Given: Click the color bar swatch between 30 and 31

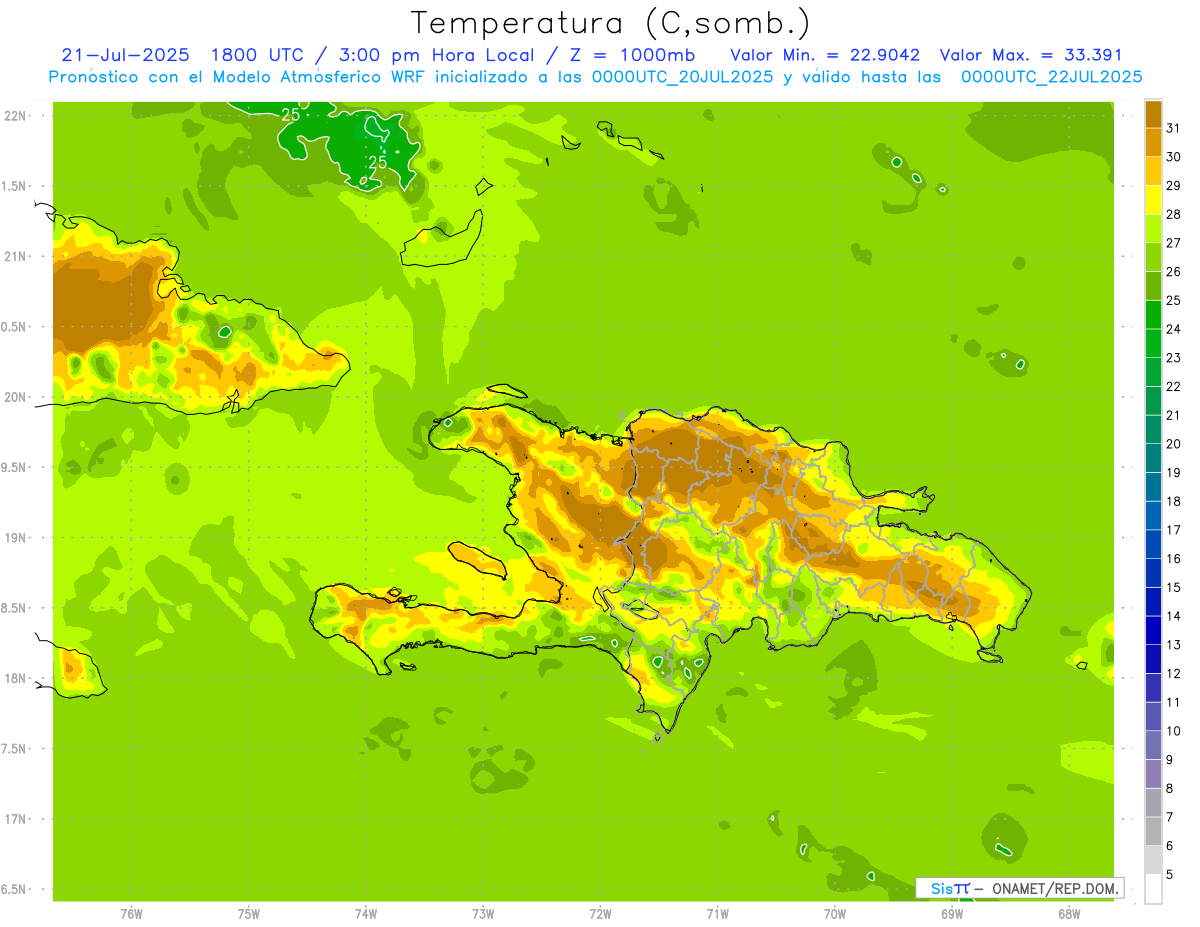Looking at the screenshot, I should (x=1153, y=143).
